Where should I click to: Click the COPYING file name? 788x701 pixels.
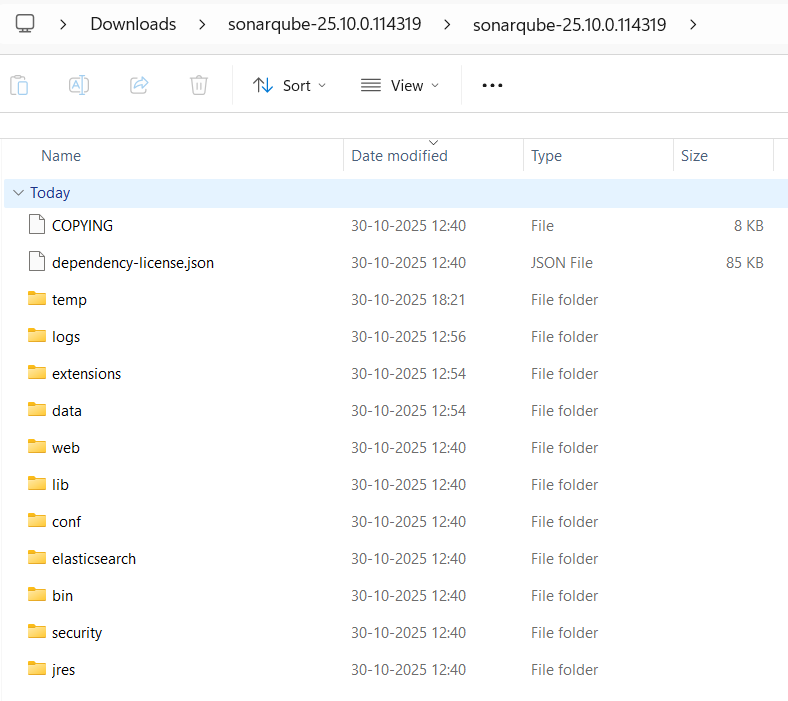[82, 226]
